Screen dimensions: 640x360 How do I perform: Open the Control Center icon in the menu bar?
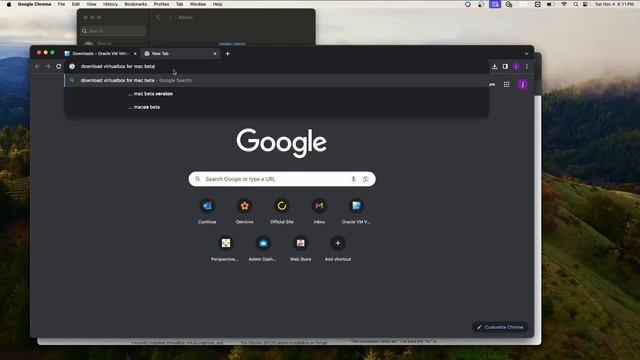click(585, 4)
